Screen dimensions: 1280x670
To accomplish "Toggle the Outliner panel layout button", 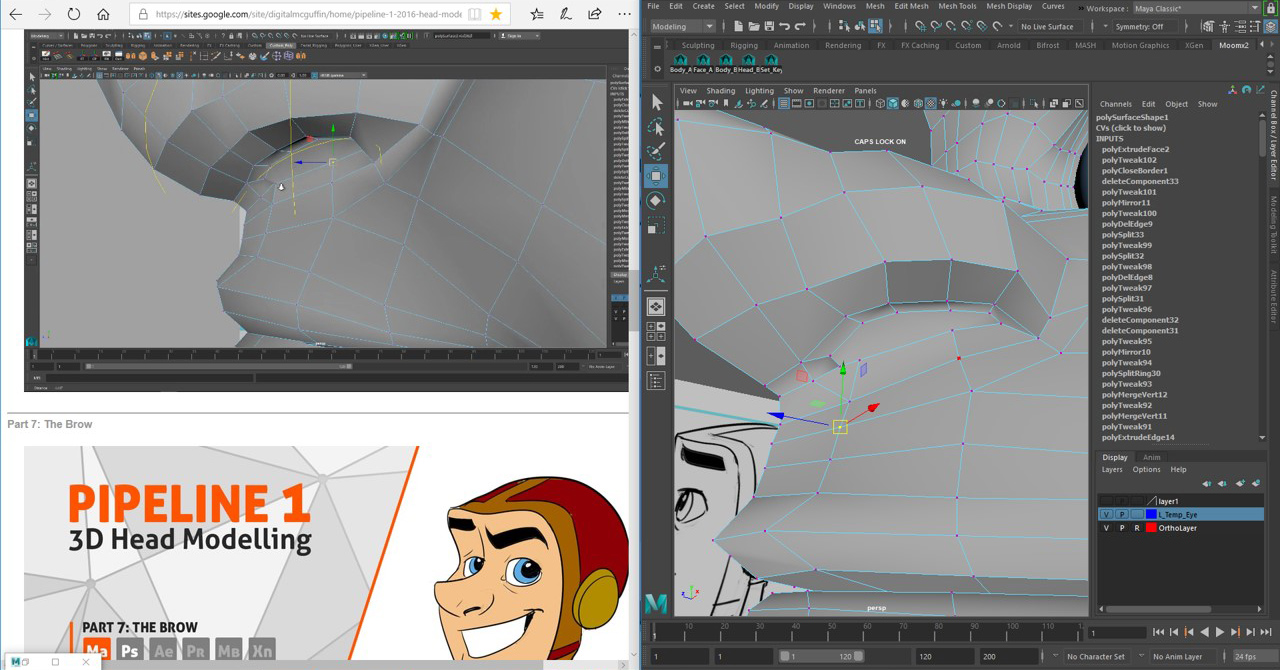I will pyautogui.click(x=656, y=380).
